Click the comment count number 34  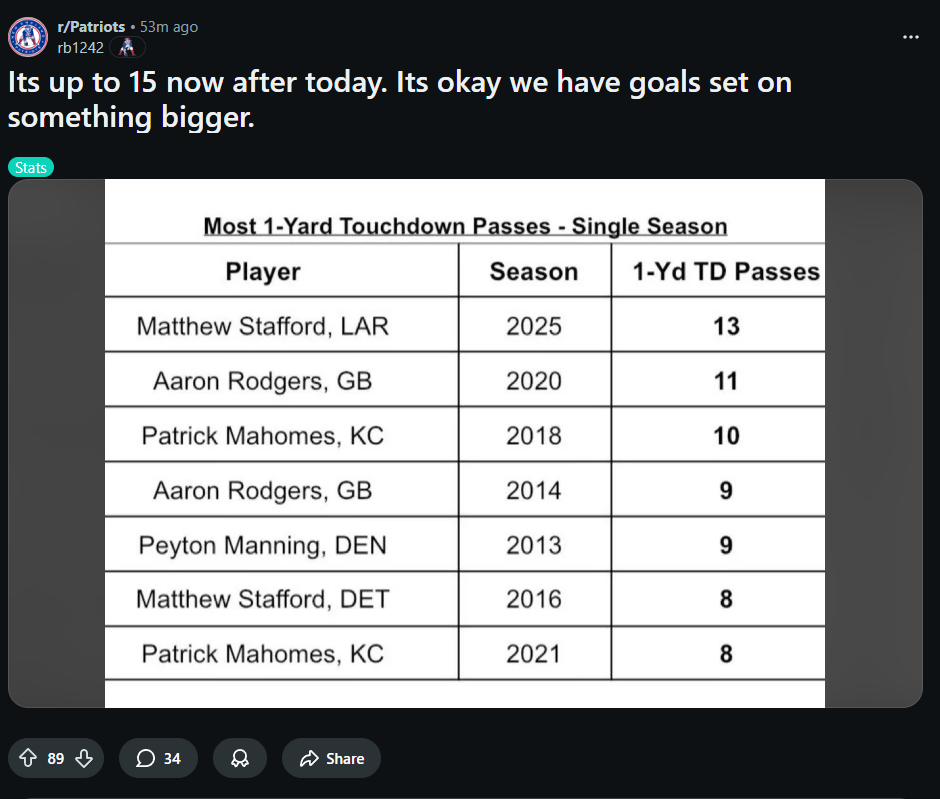click(172, 759)
